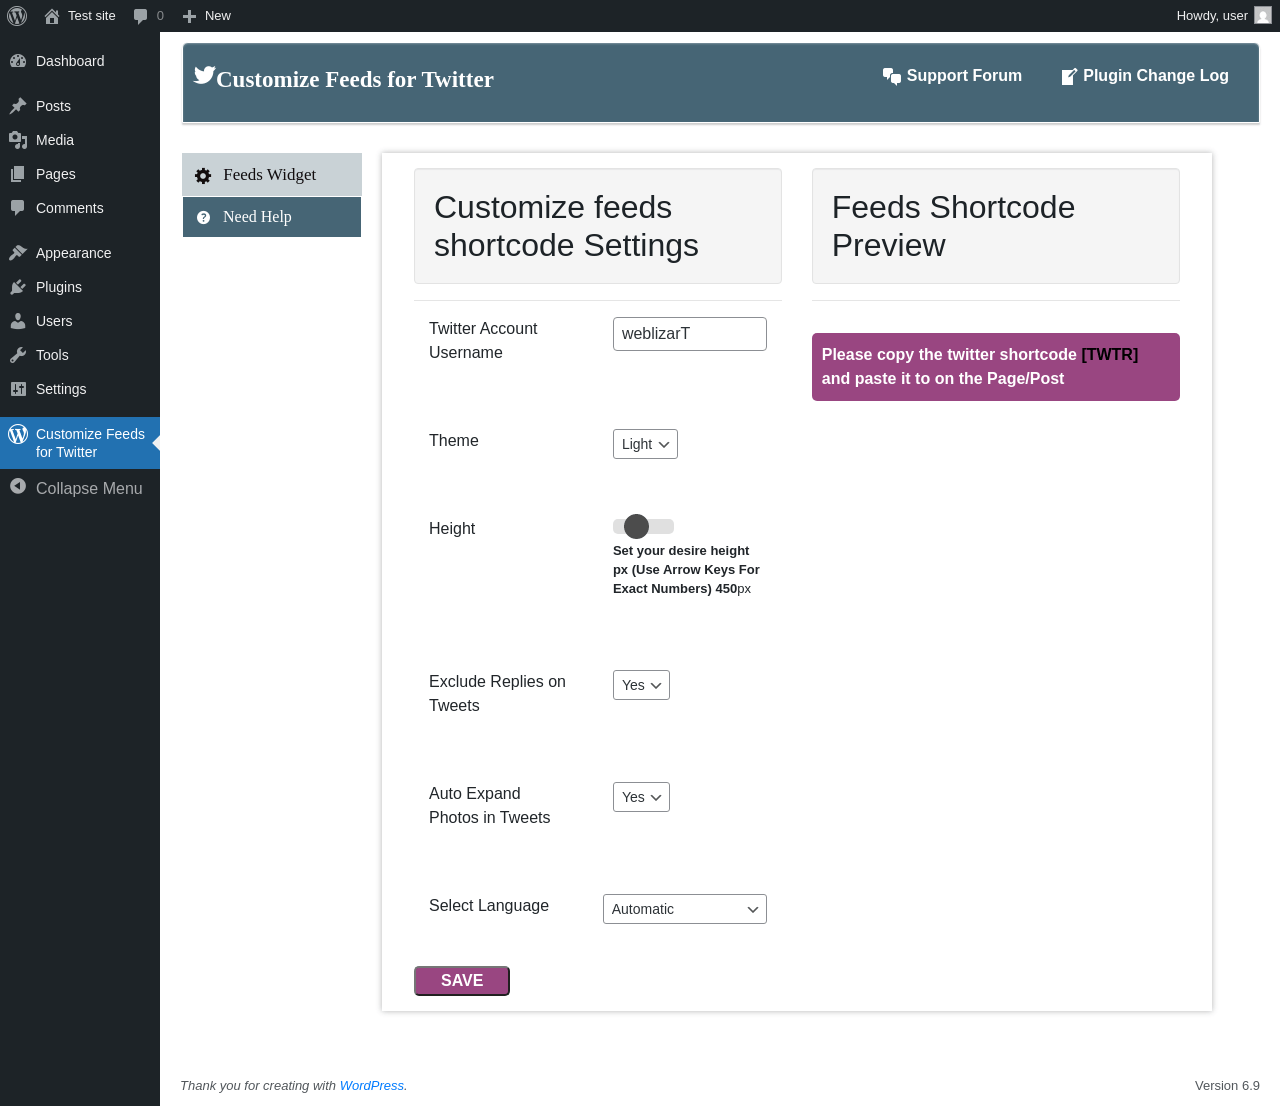Click the Dashboard gauge icon
Image resolution: width=1280 pixels, height=1106 pixels.
18,61
